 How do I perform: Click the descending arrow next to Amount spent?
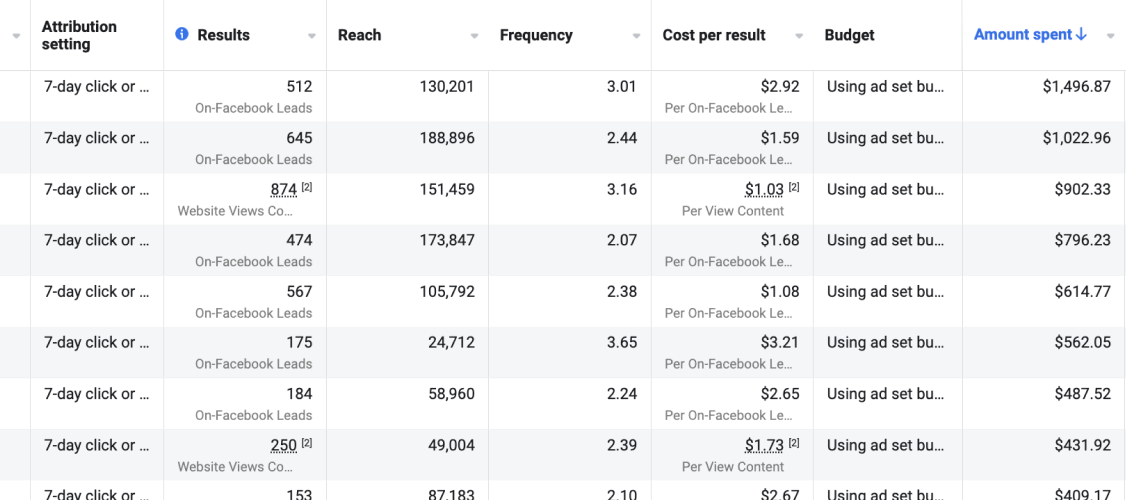pos(1081,35)
